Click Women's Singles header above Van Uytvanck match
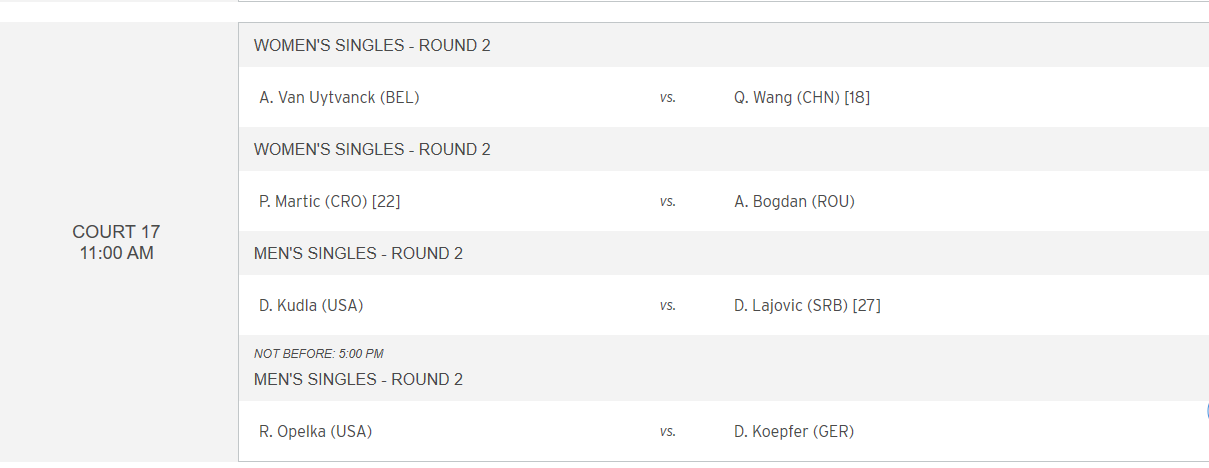This screenshot has width=1209, height=468. (x=372, y=46)
